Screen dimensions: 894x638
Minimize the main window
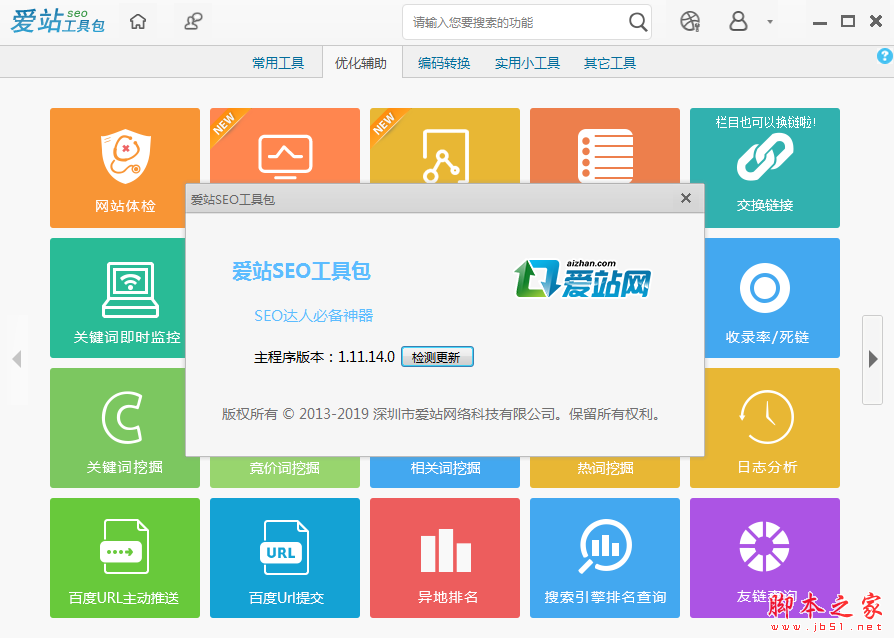pyautogui.click(x=820, y=22)
